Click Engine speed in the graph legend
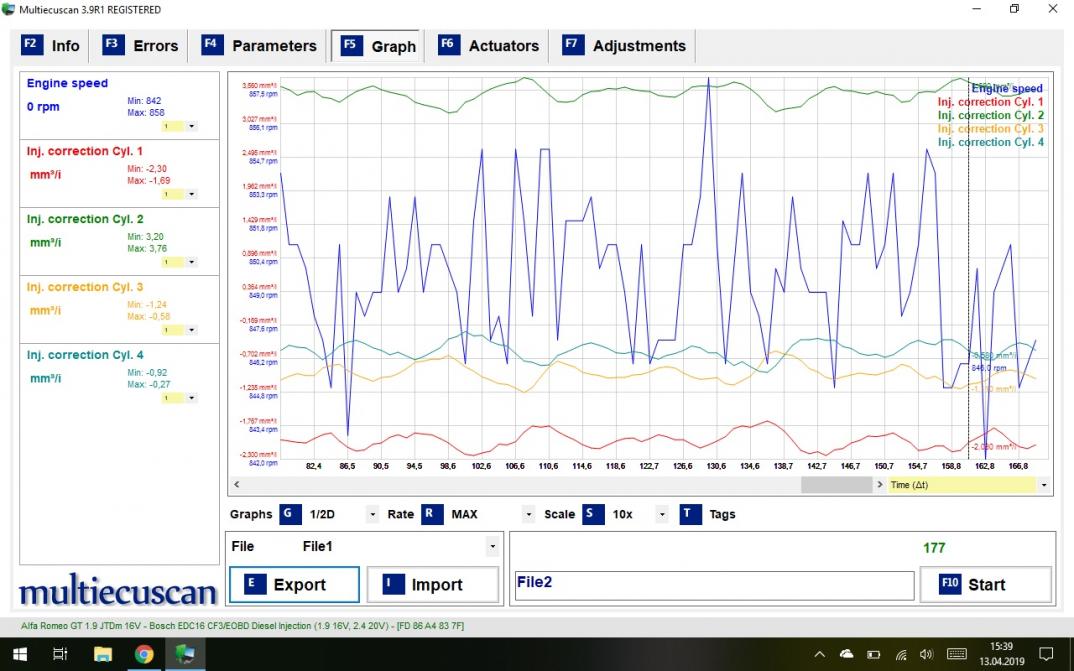The image size is (1074, 671). [x=1007, y=88]
